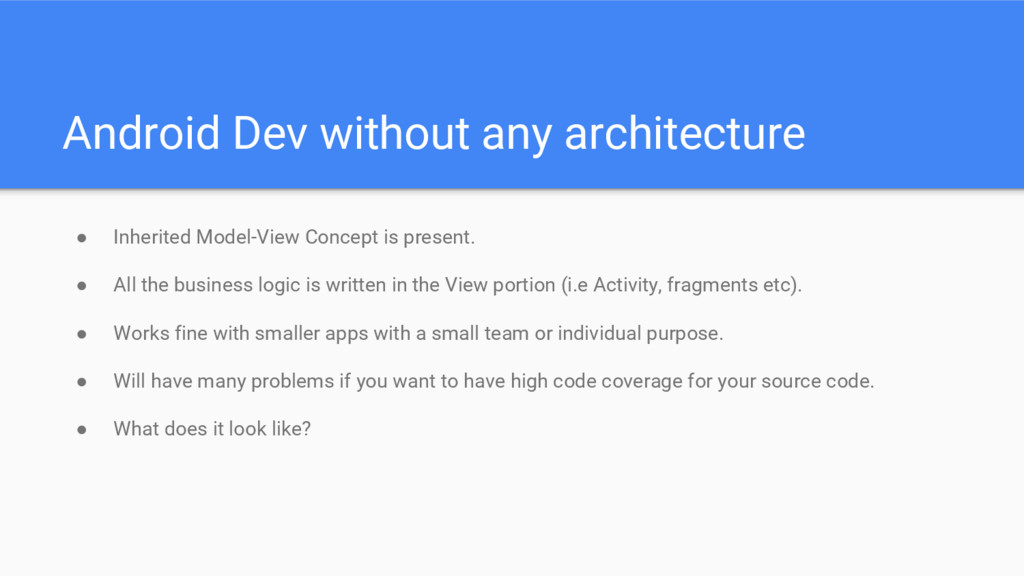Select the bullet dot before 'Inherited Model-View Concept'

pos(82,238)
